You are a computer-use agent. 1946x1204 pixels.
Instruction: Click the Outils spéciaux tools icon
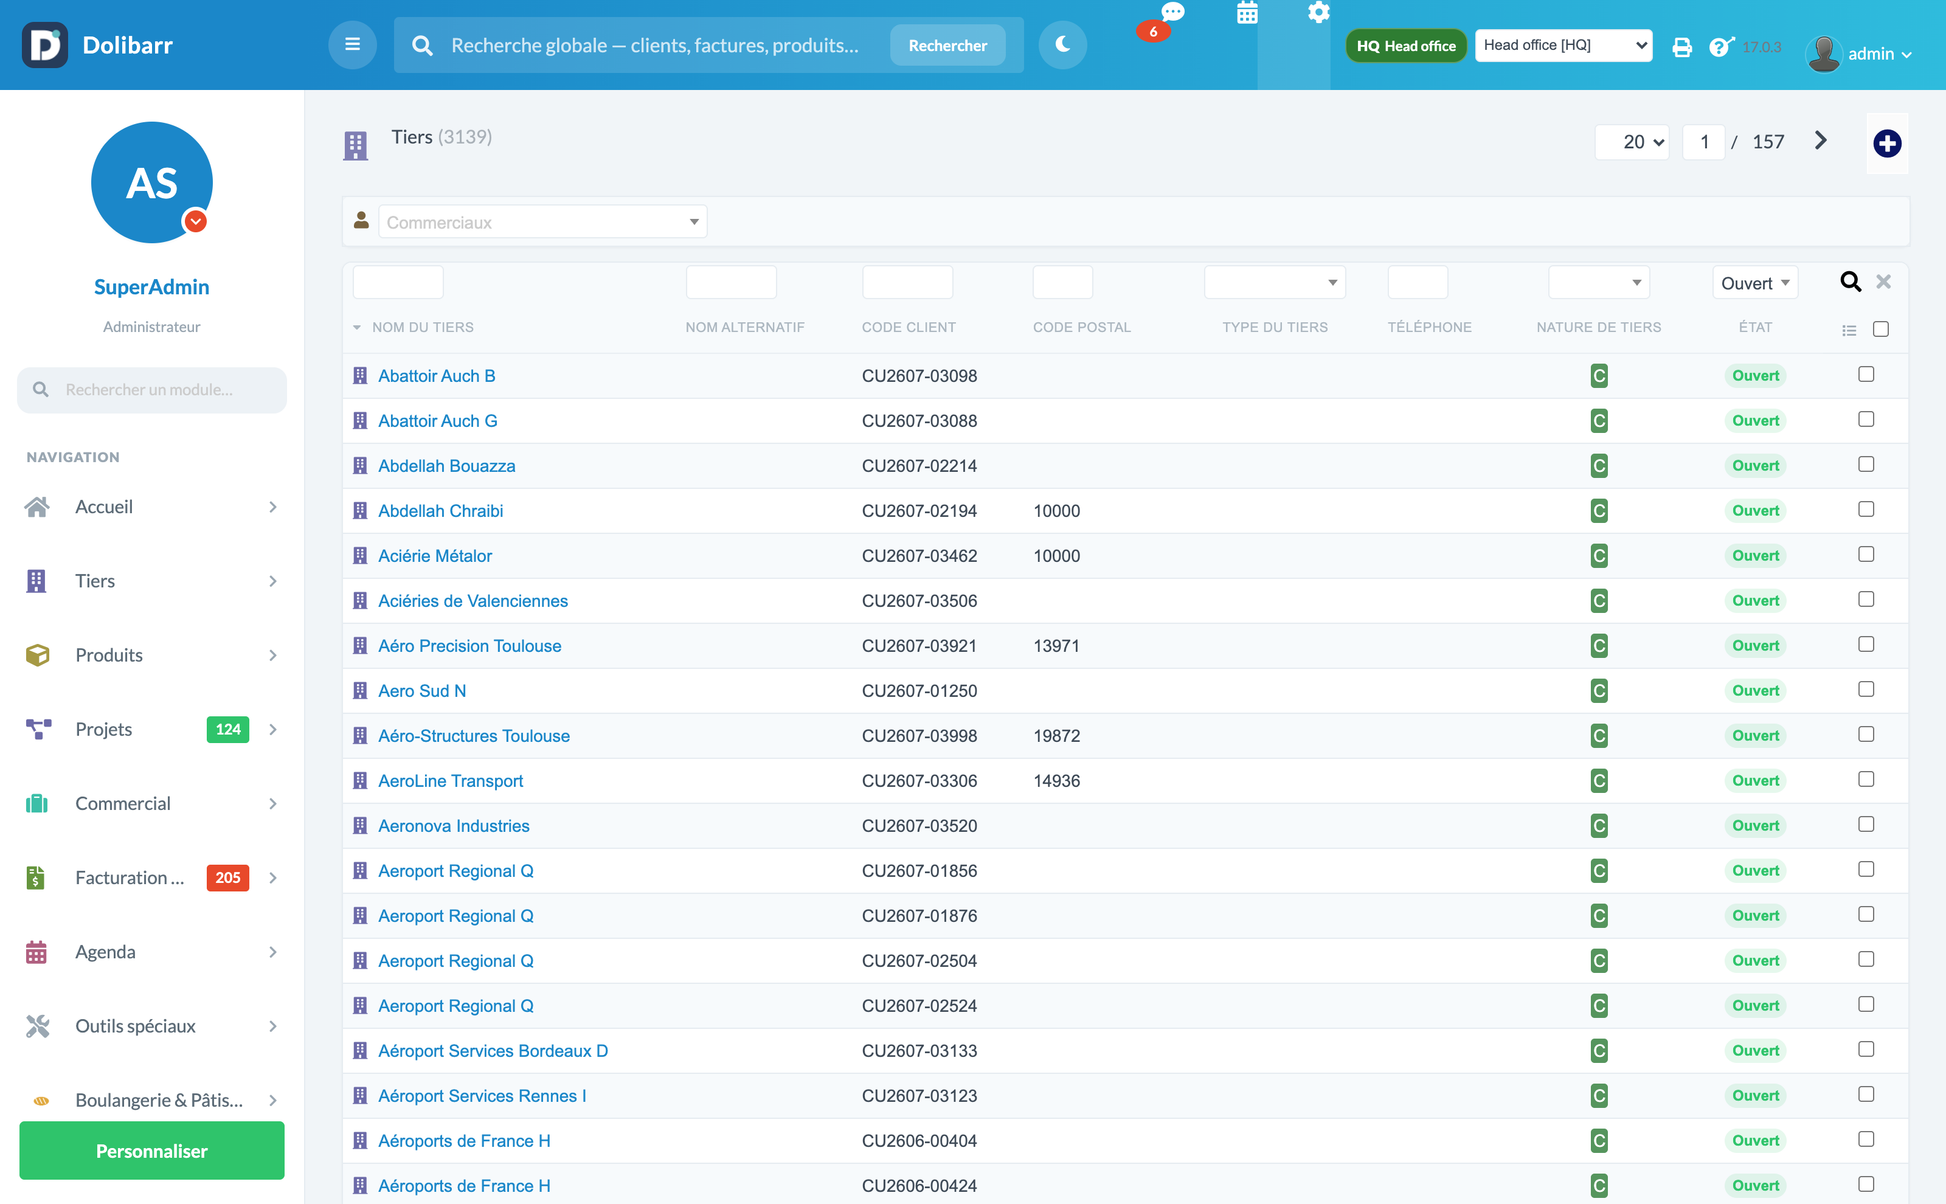tap(38, 1026)
